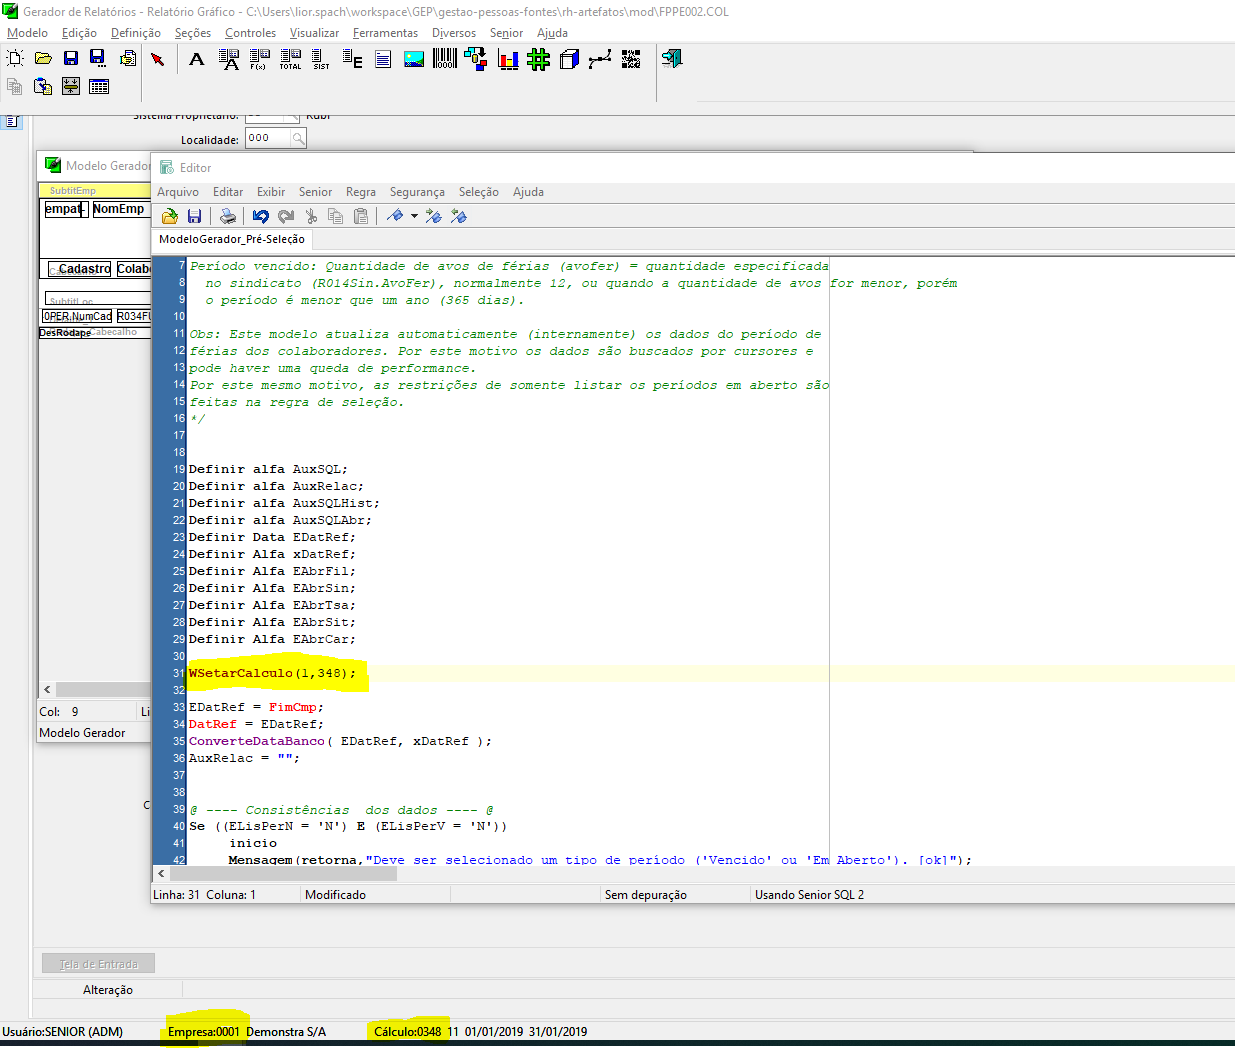Click the barcode tool in main toolbar

coord(445,59)
